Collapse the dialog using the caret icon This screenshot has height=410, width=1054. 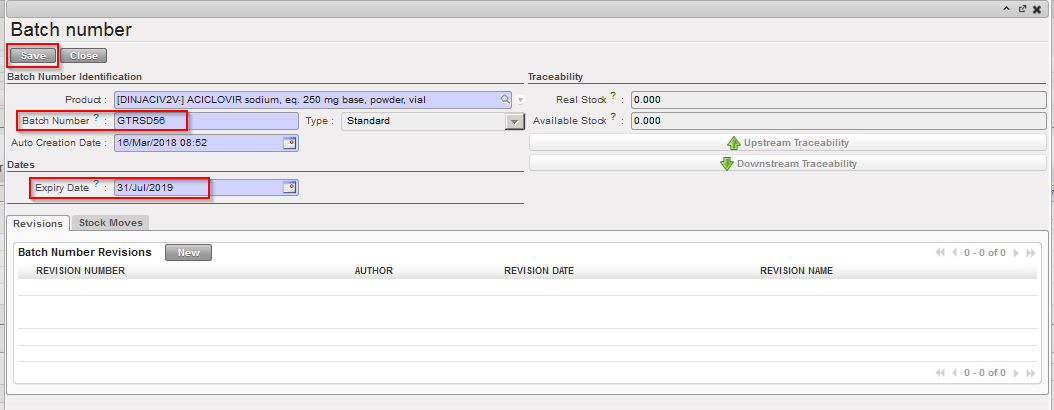(x=1008, y=8)
